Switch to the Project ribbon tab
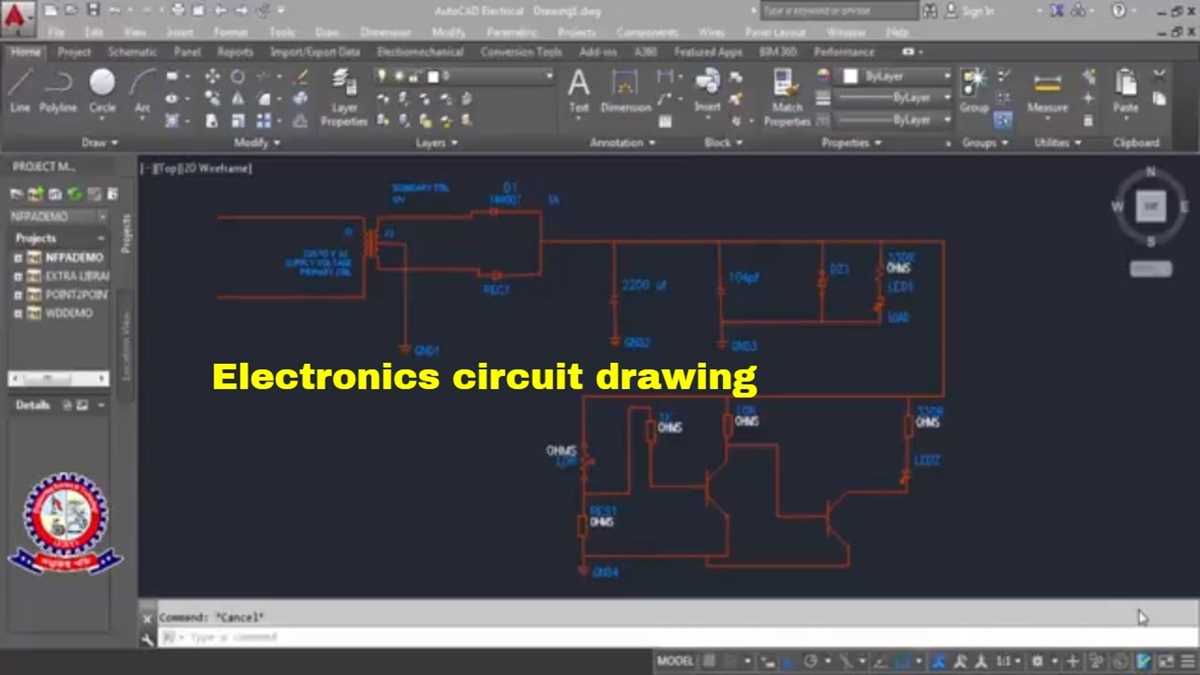The height and width of the screenshot is (675, 1200). pos(74,52)
